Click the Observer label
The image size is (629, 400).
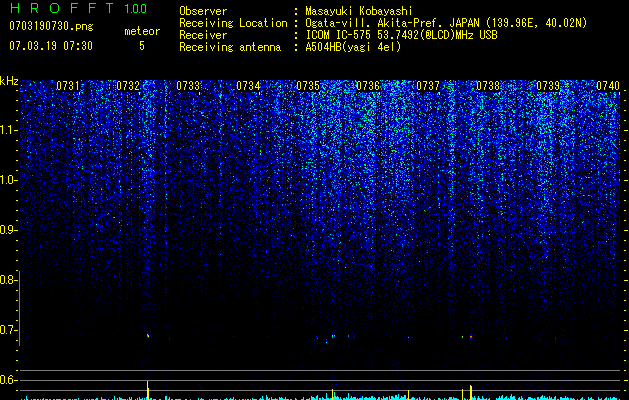[x=203, y=11]
